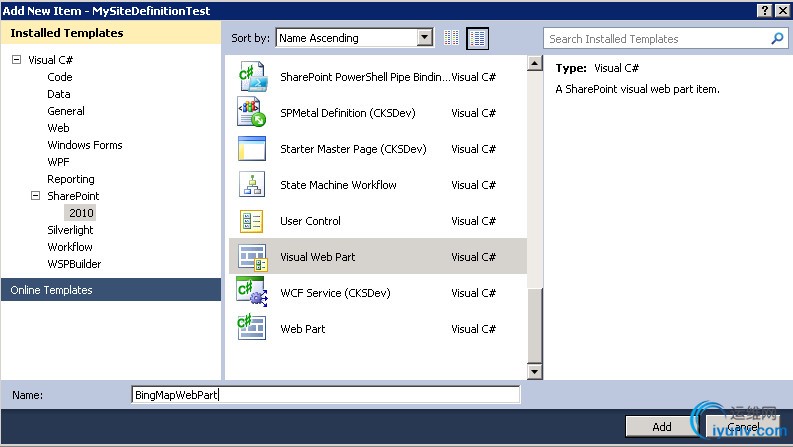Viewport: 793px width, 447px height.
Task: Open the Online Templates section
Action: pos(111,290)
